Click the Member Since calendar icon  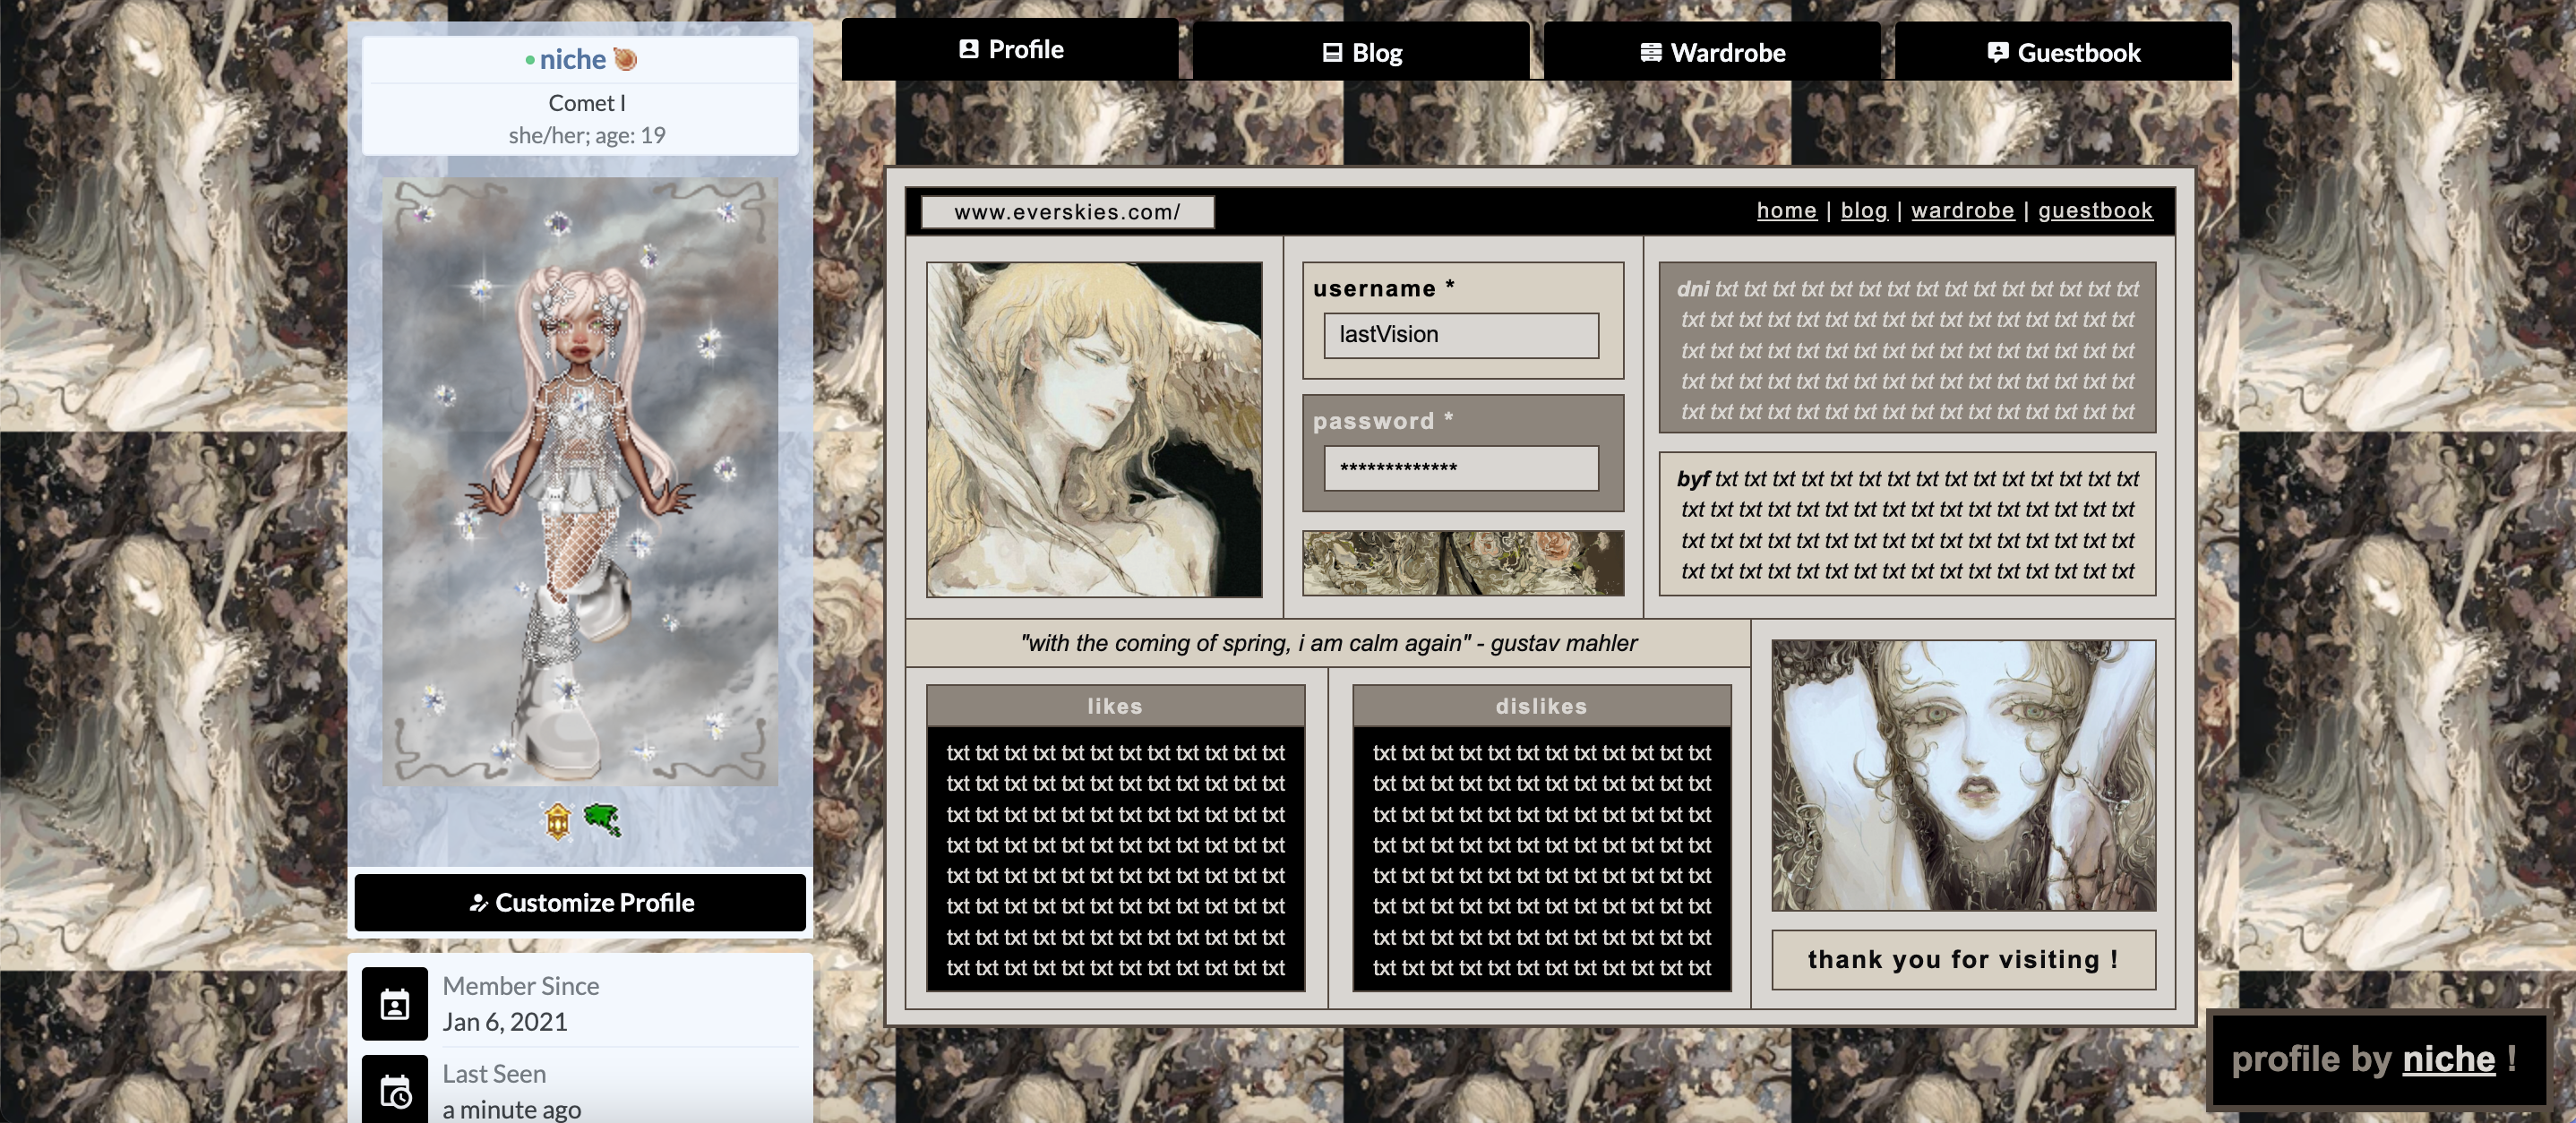pos(395,1003)
